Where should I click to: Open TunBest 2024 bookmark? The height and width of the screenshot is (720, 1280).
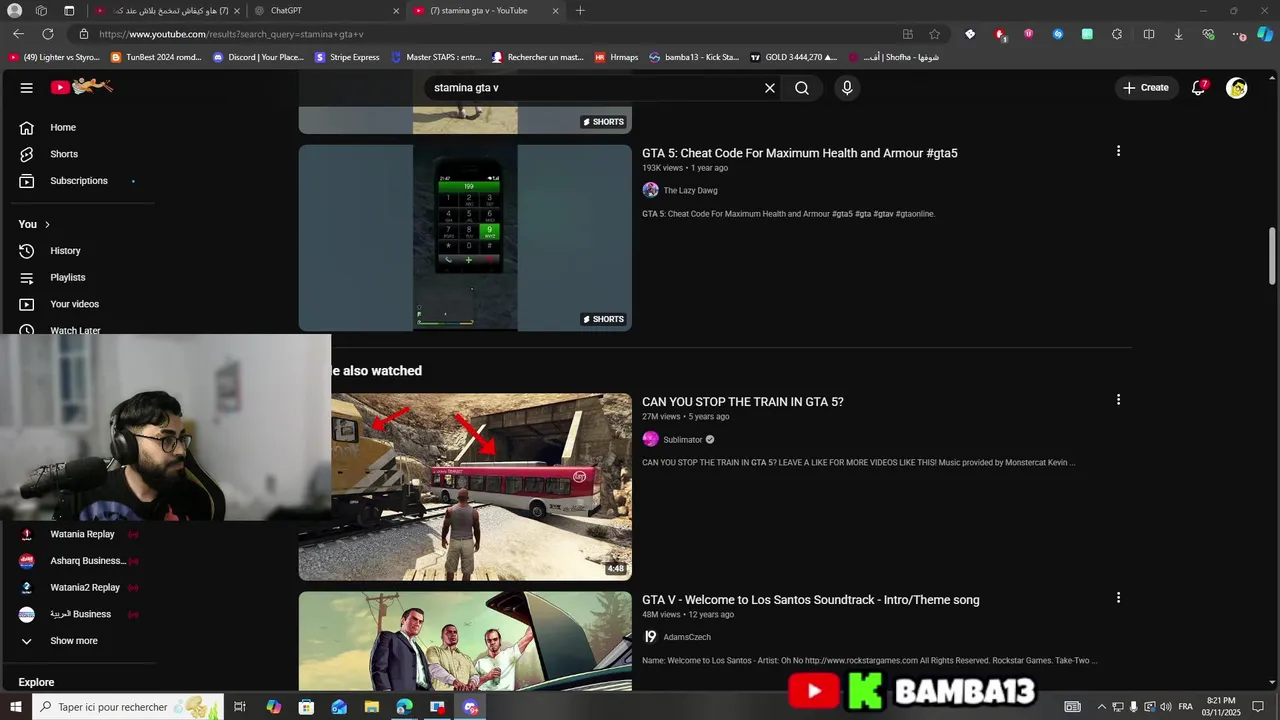click(x=156, y=57)
